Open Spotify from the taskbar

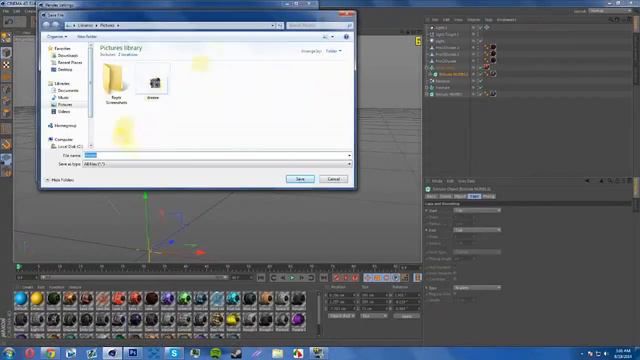point(216,353)
